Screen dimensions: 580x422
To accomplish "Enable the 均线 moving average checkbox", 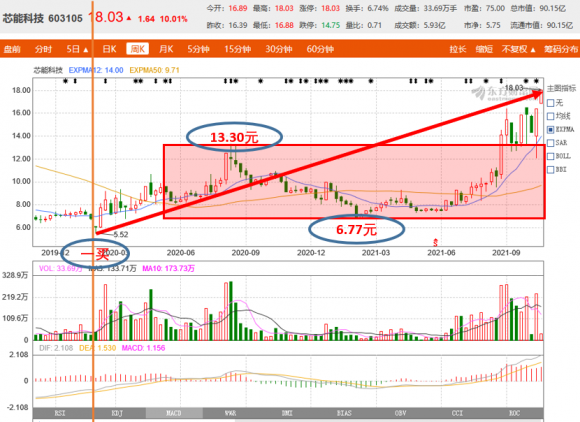I will pyautogui.click(x=550, y=117).
